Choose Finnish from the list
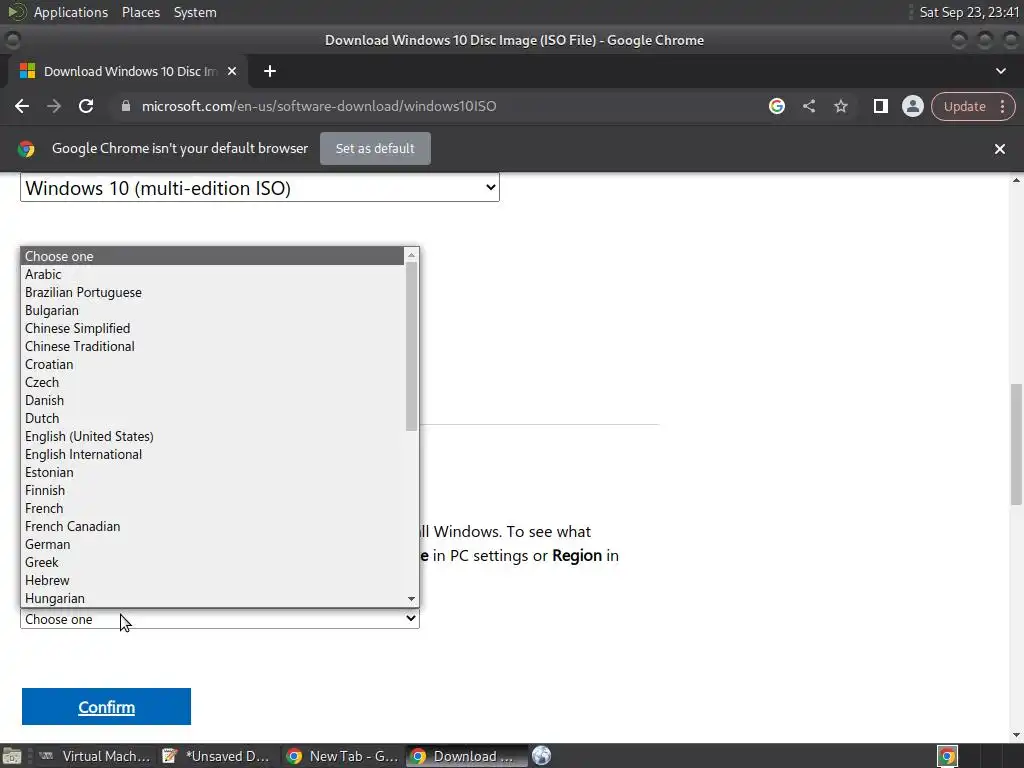 point(213,490)
